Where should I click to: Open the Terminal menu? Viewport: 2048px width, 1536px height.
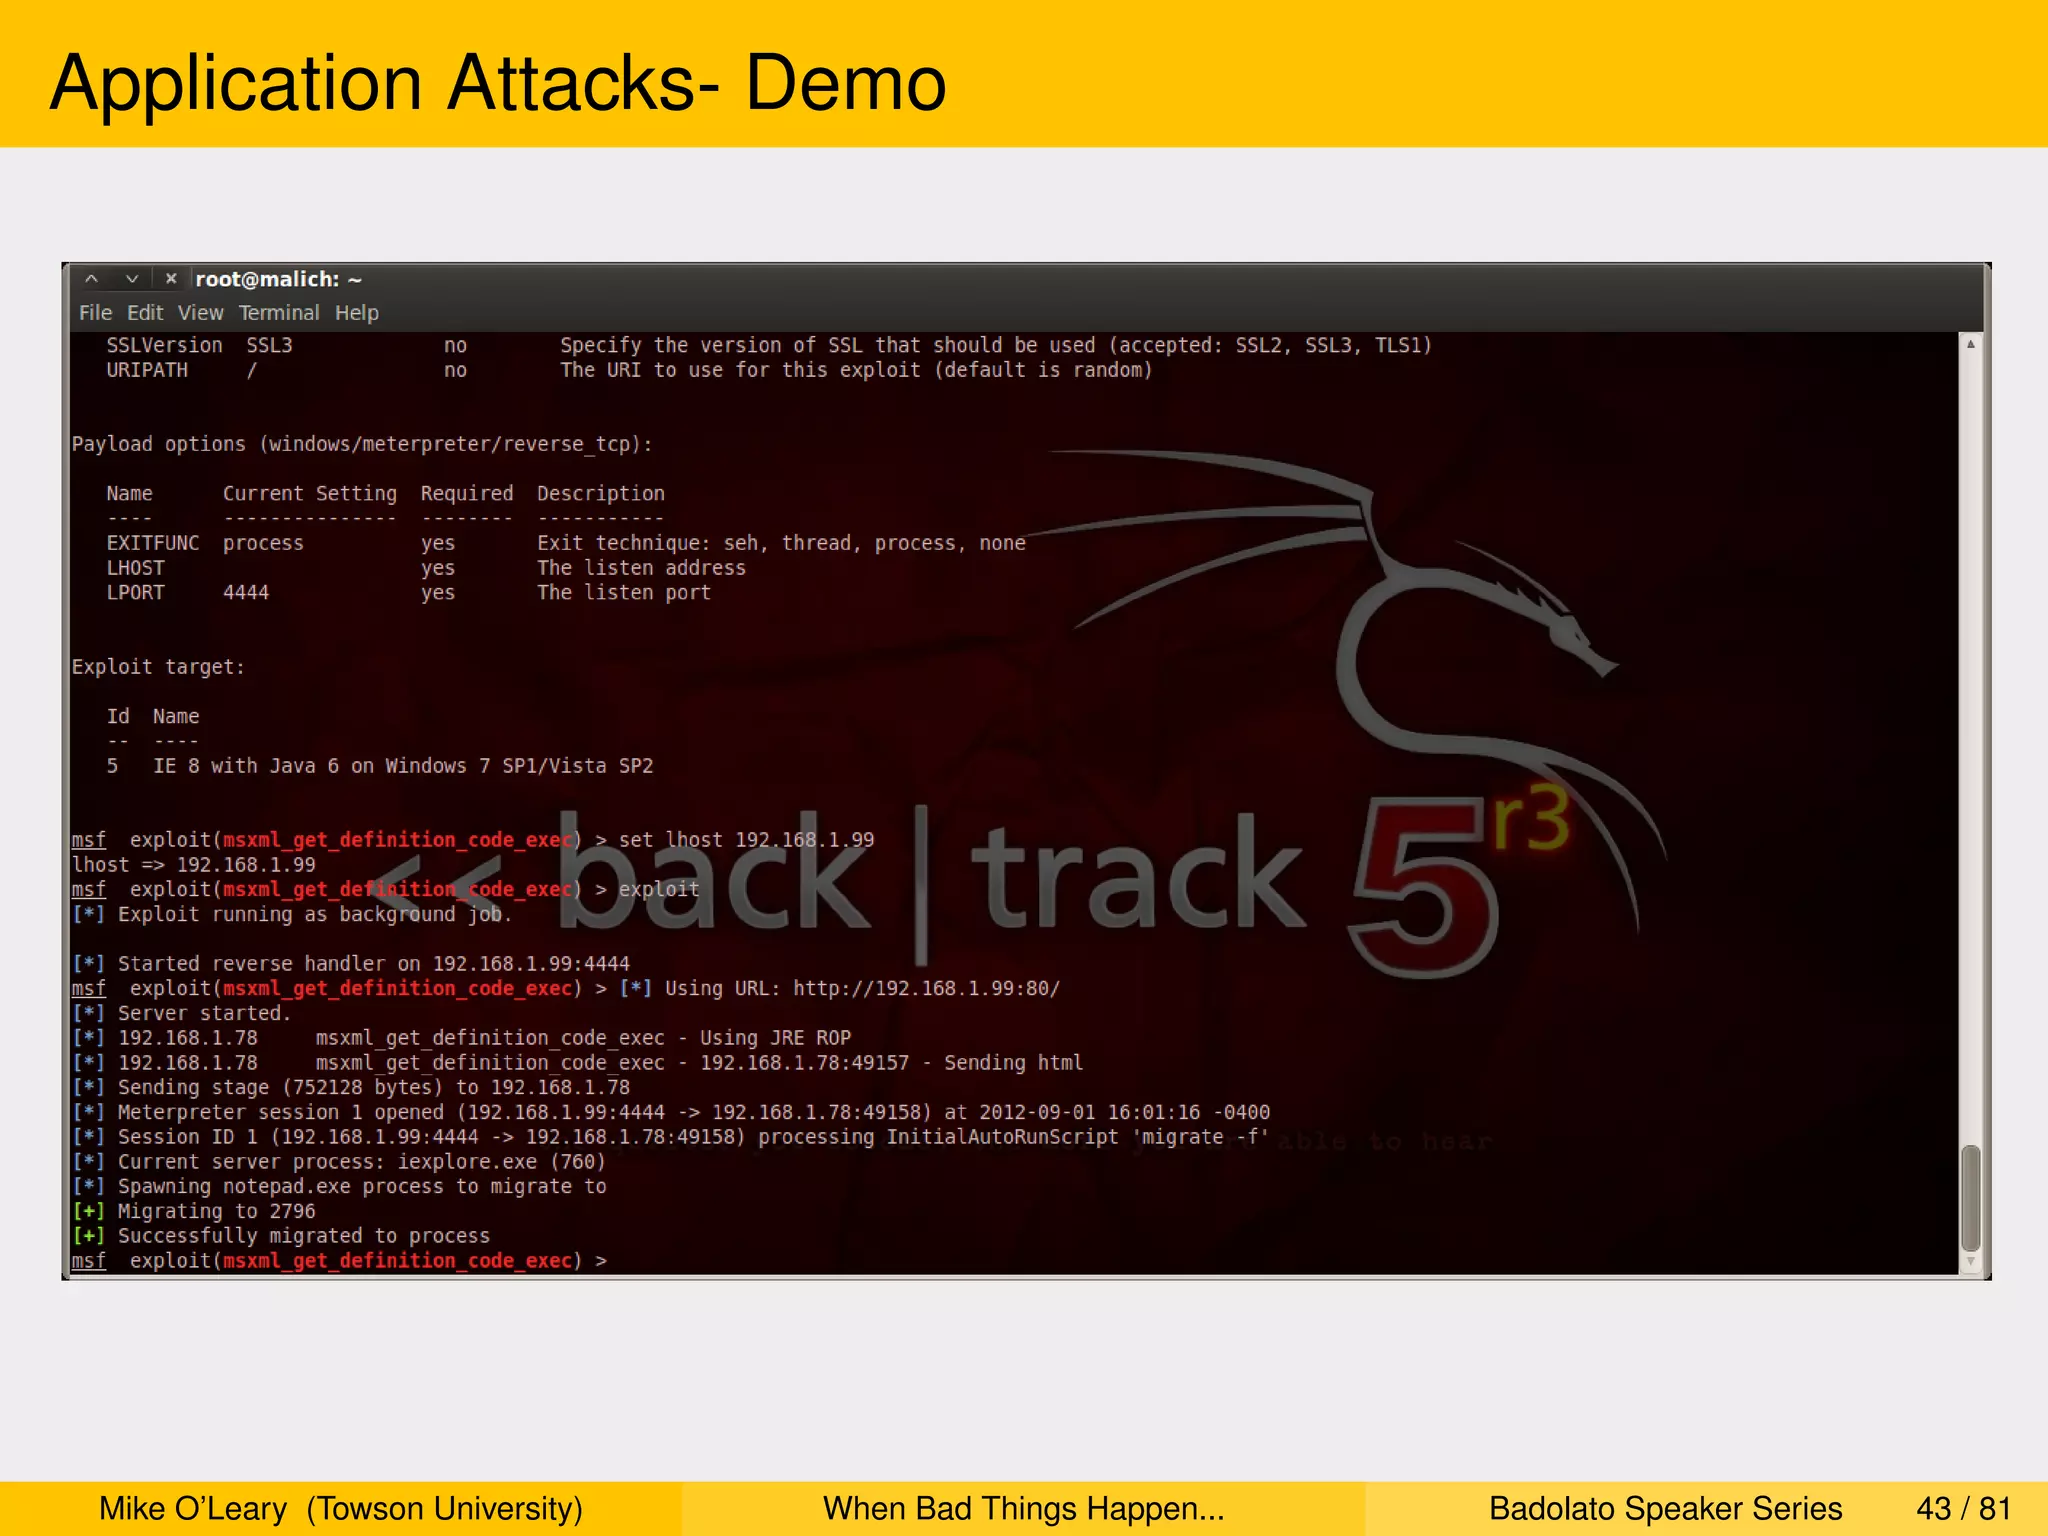pyautogui.click(x=279, y=313)
